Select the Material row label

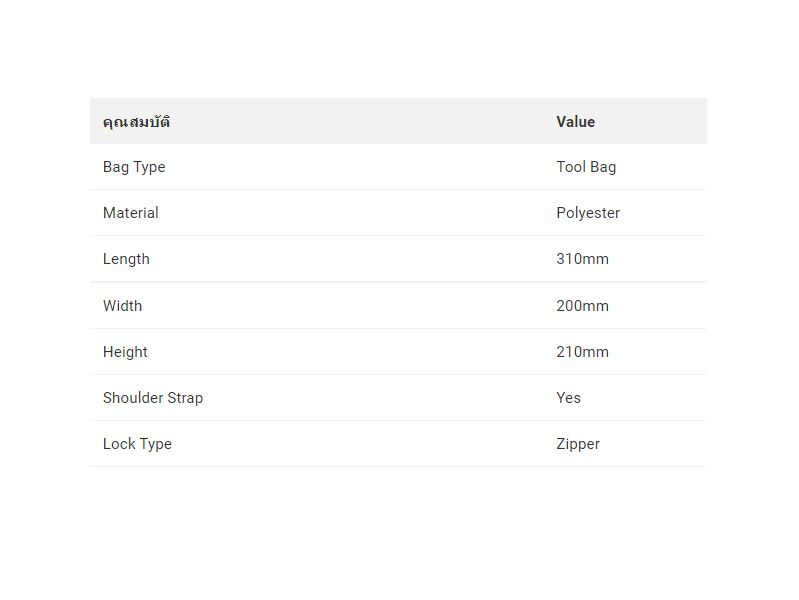[x=130, y=213]
